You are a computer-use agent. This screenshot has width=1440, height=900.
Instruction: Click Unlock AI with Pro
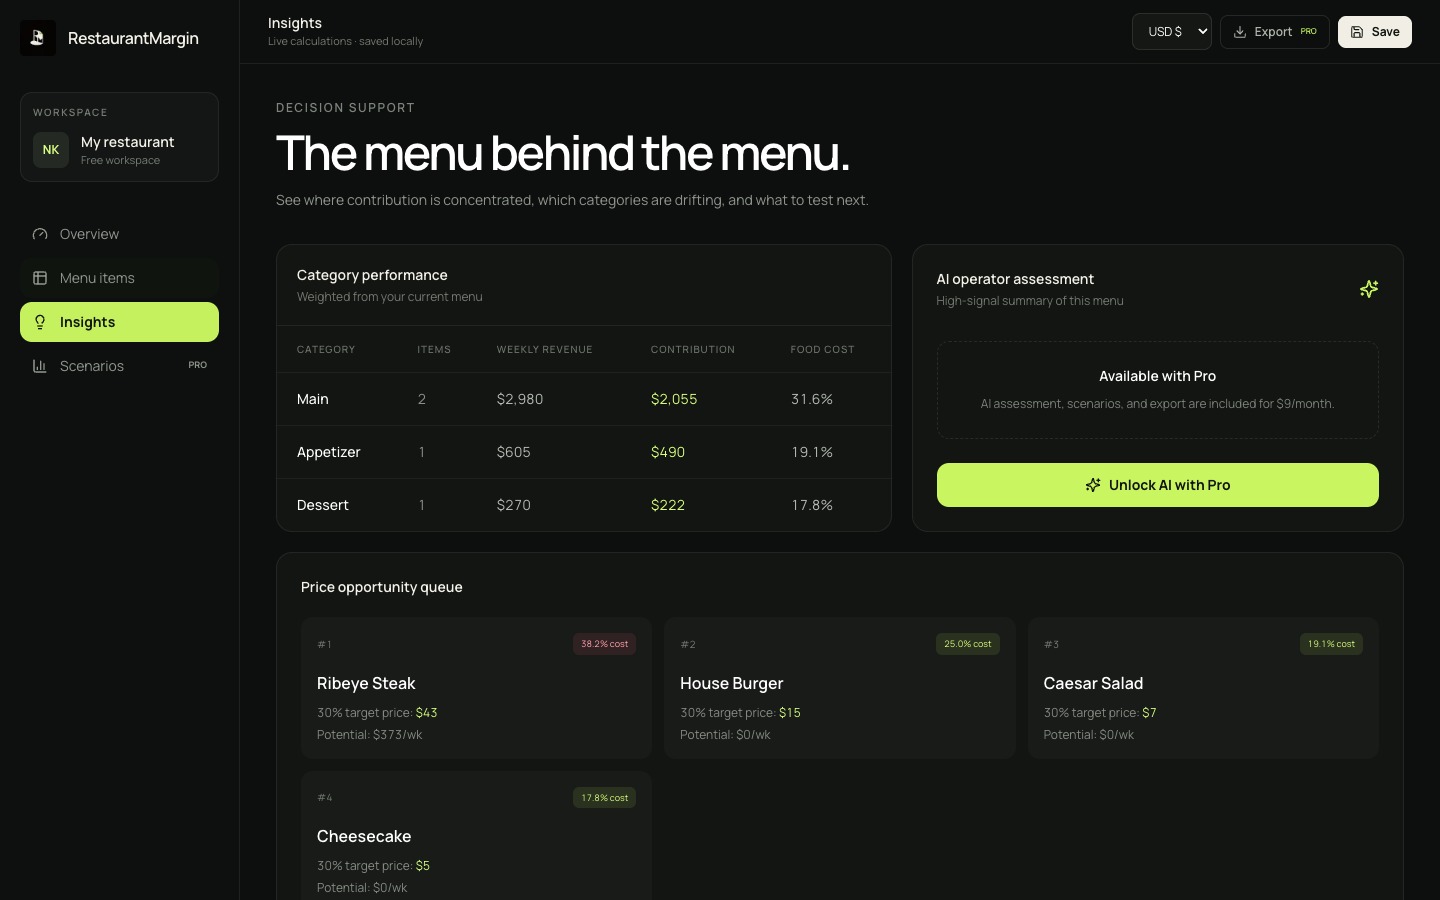coord(1158,485)
